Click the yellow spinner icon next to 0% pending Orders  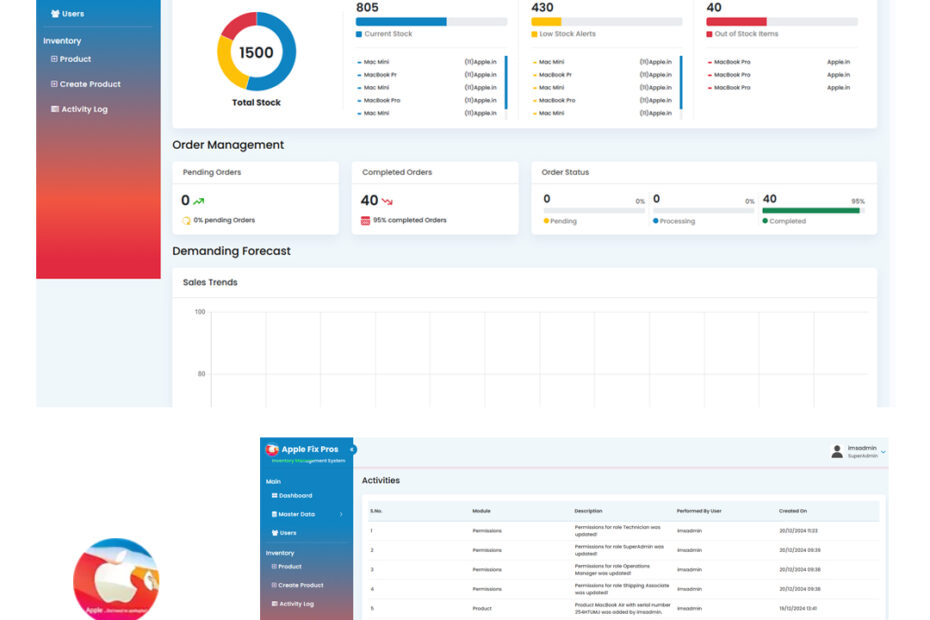click(186, 220)
